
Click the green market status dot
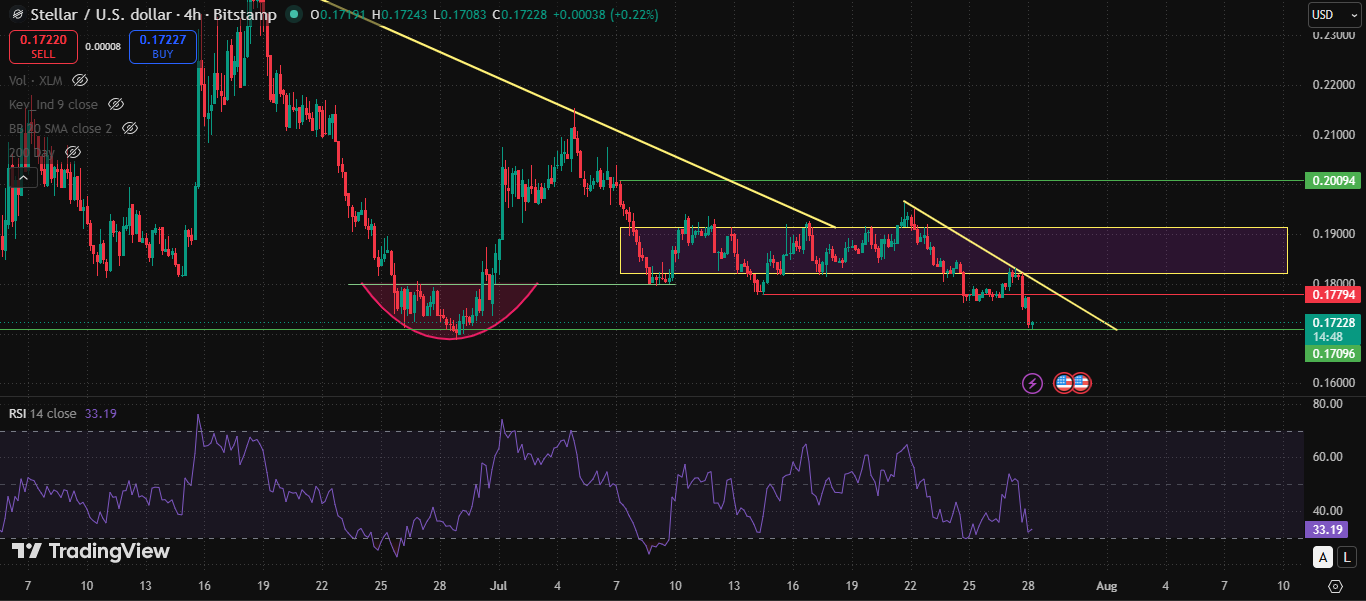pyautogui.click(x=292, y=14)
